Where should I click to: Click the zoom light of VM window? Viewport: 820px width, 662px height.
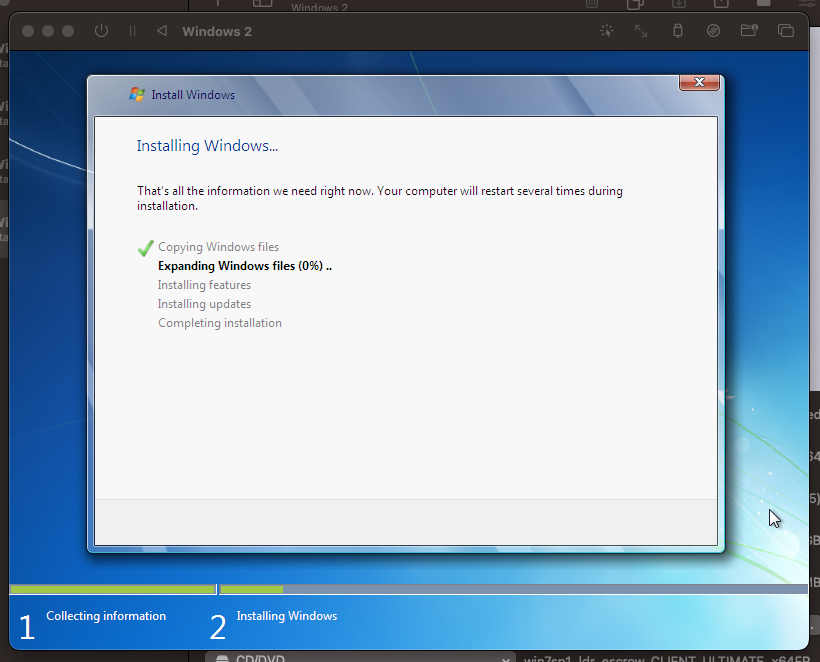[x=68, y=31]
